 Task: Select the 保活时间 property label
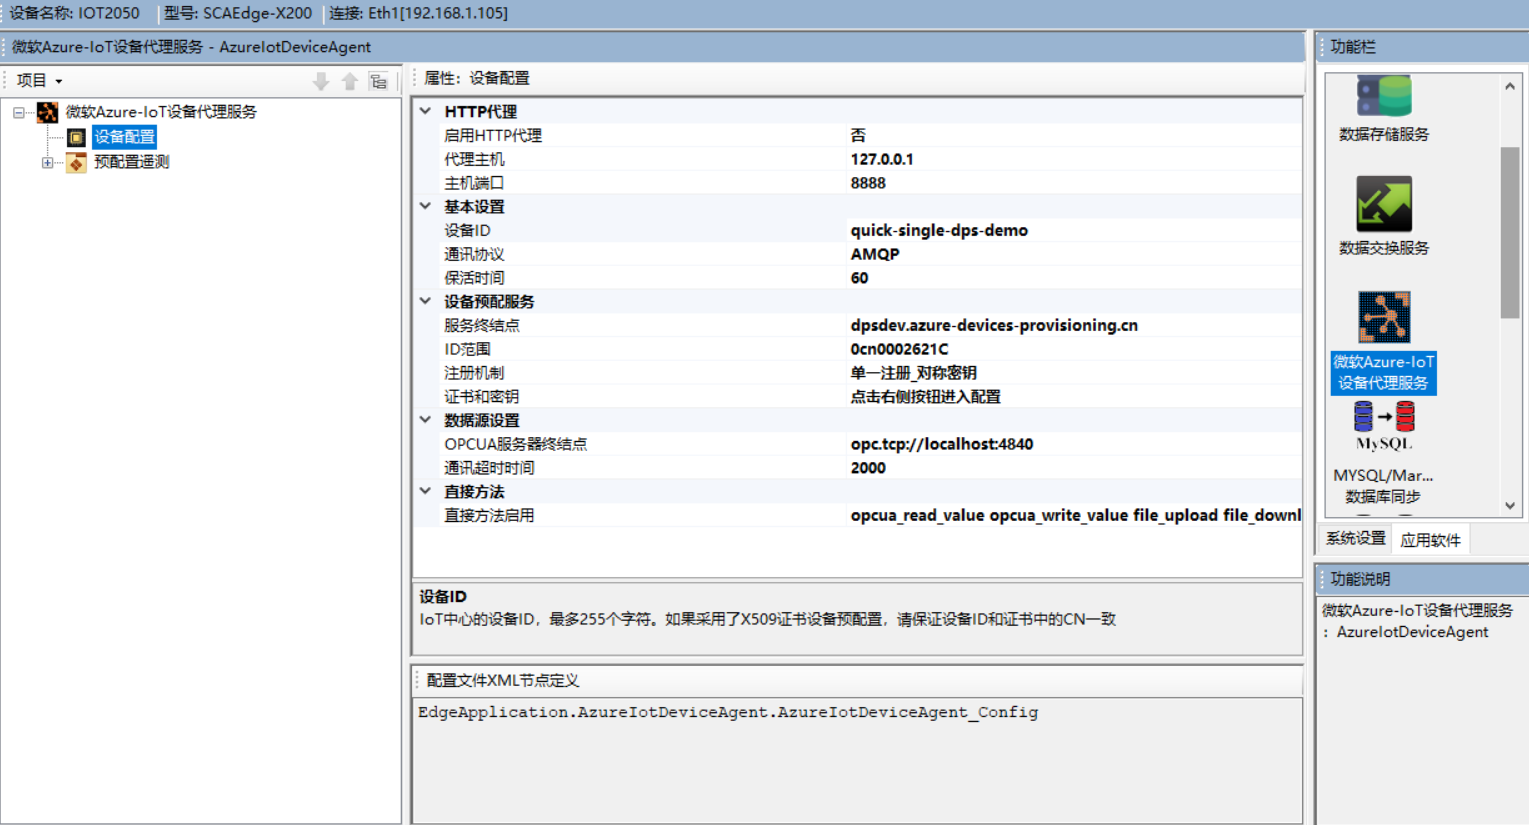point(474,278)
